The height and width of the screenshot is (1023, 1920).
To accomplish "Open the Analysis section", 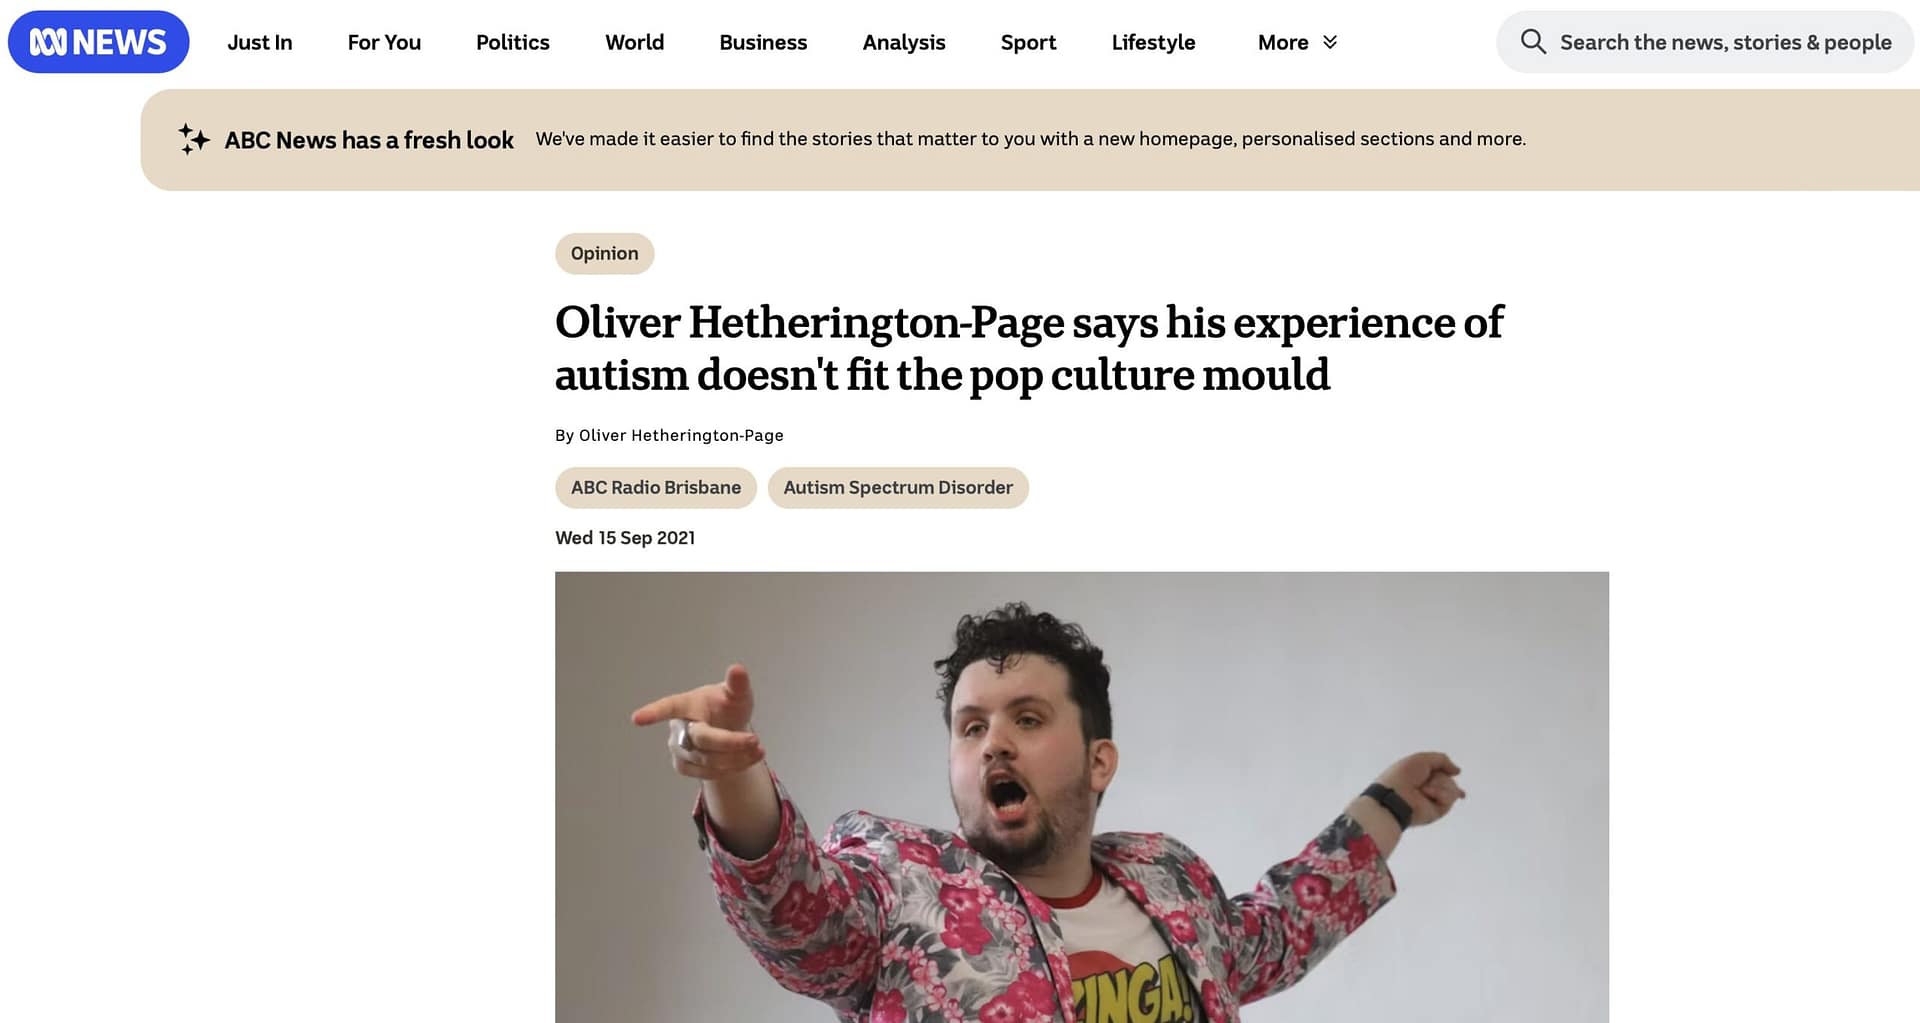I will (904, 42).
